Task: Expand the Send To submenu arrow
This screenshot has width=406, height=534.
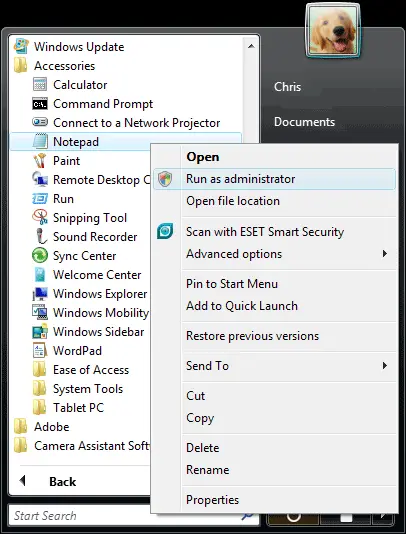Action: click(x=385, y=366)
